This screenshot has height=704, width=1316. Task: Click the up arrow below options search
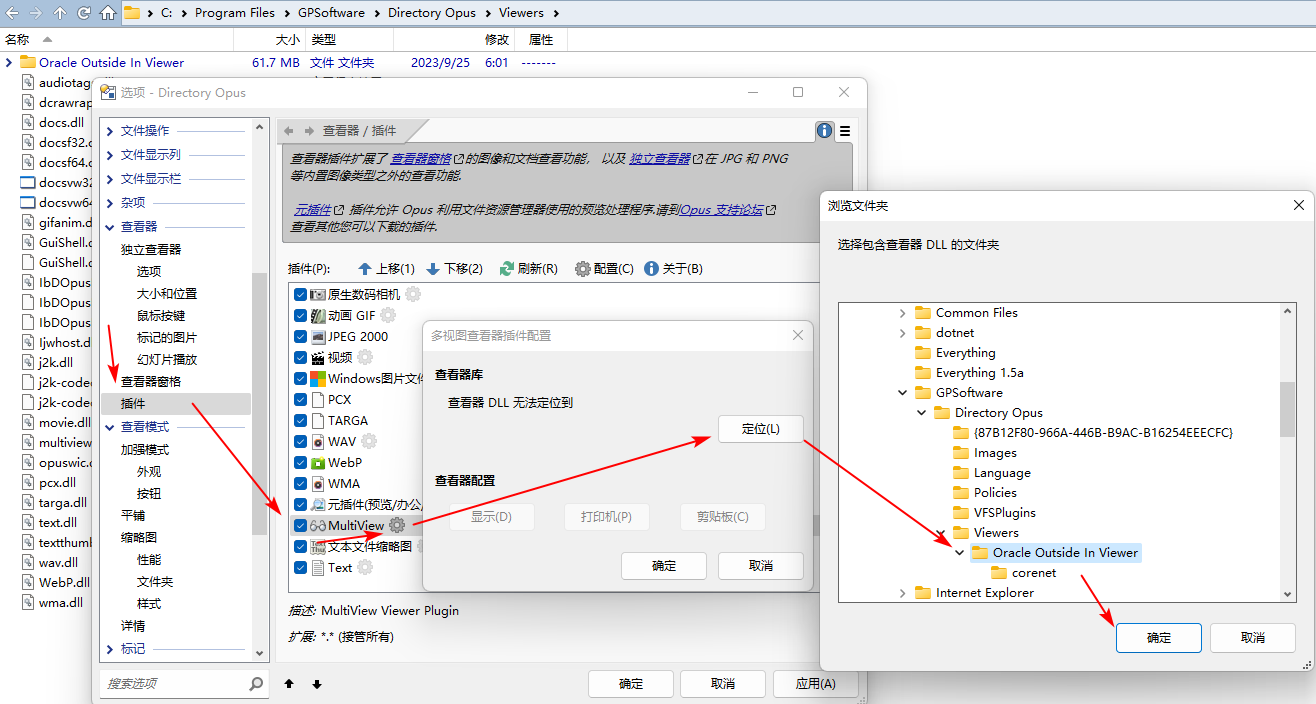pyautogui.click(x=289, y=684)
